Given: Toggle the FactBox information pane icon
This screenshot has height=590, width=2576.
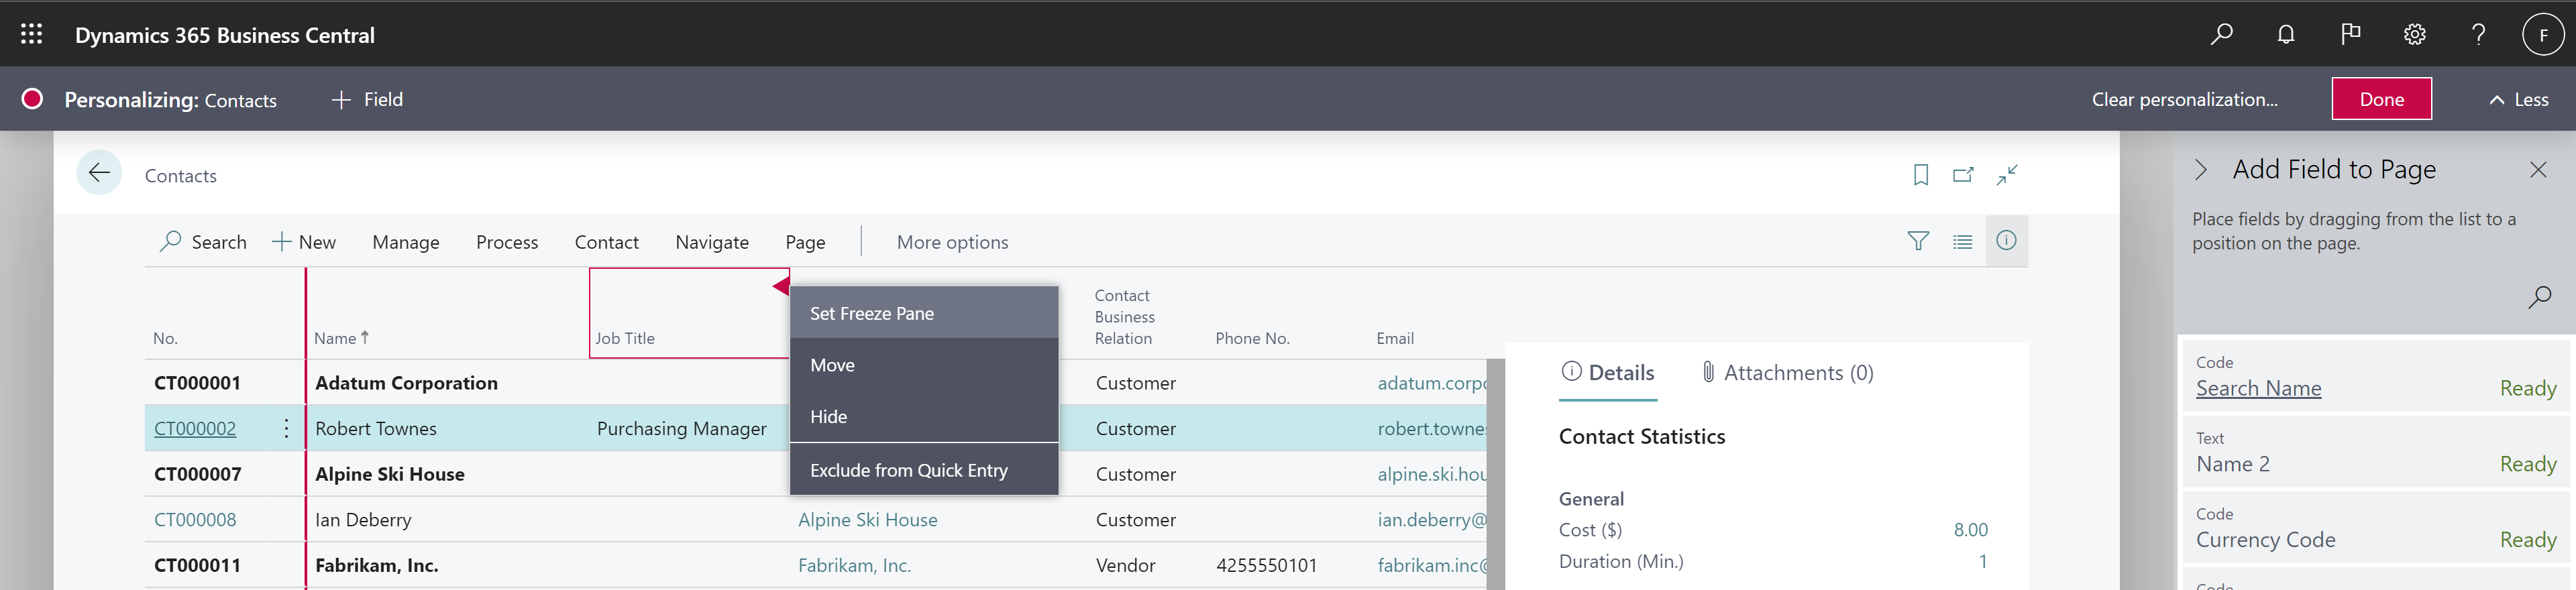Looking at the screenshot, I should click(x=2005, y=241).
